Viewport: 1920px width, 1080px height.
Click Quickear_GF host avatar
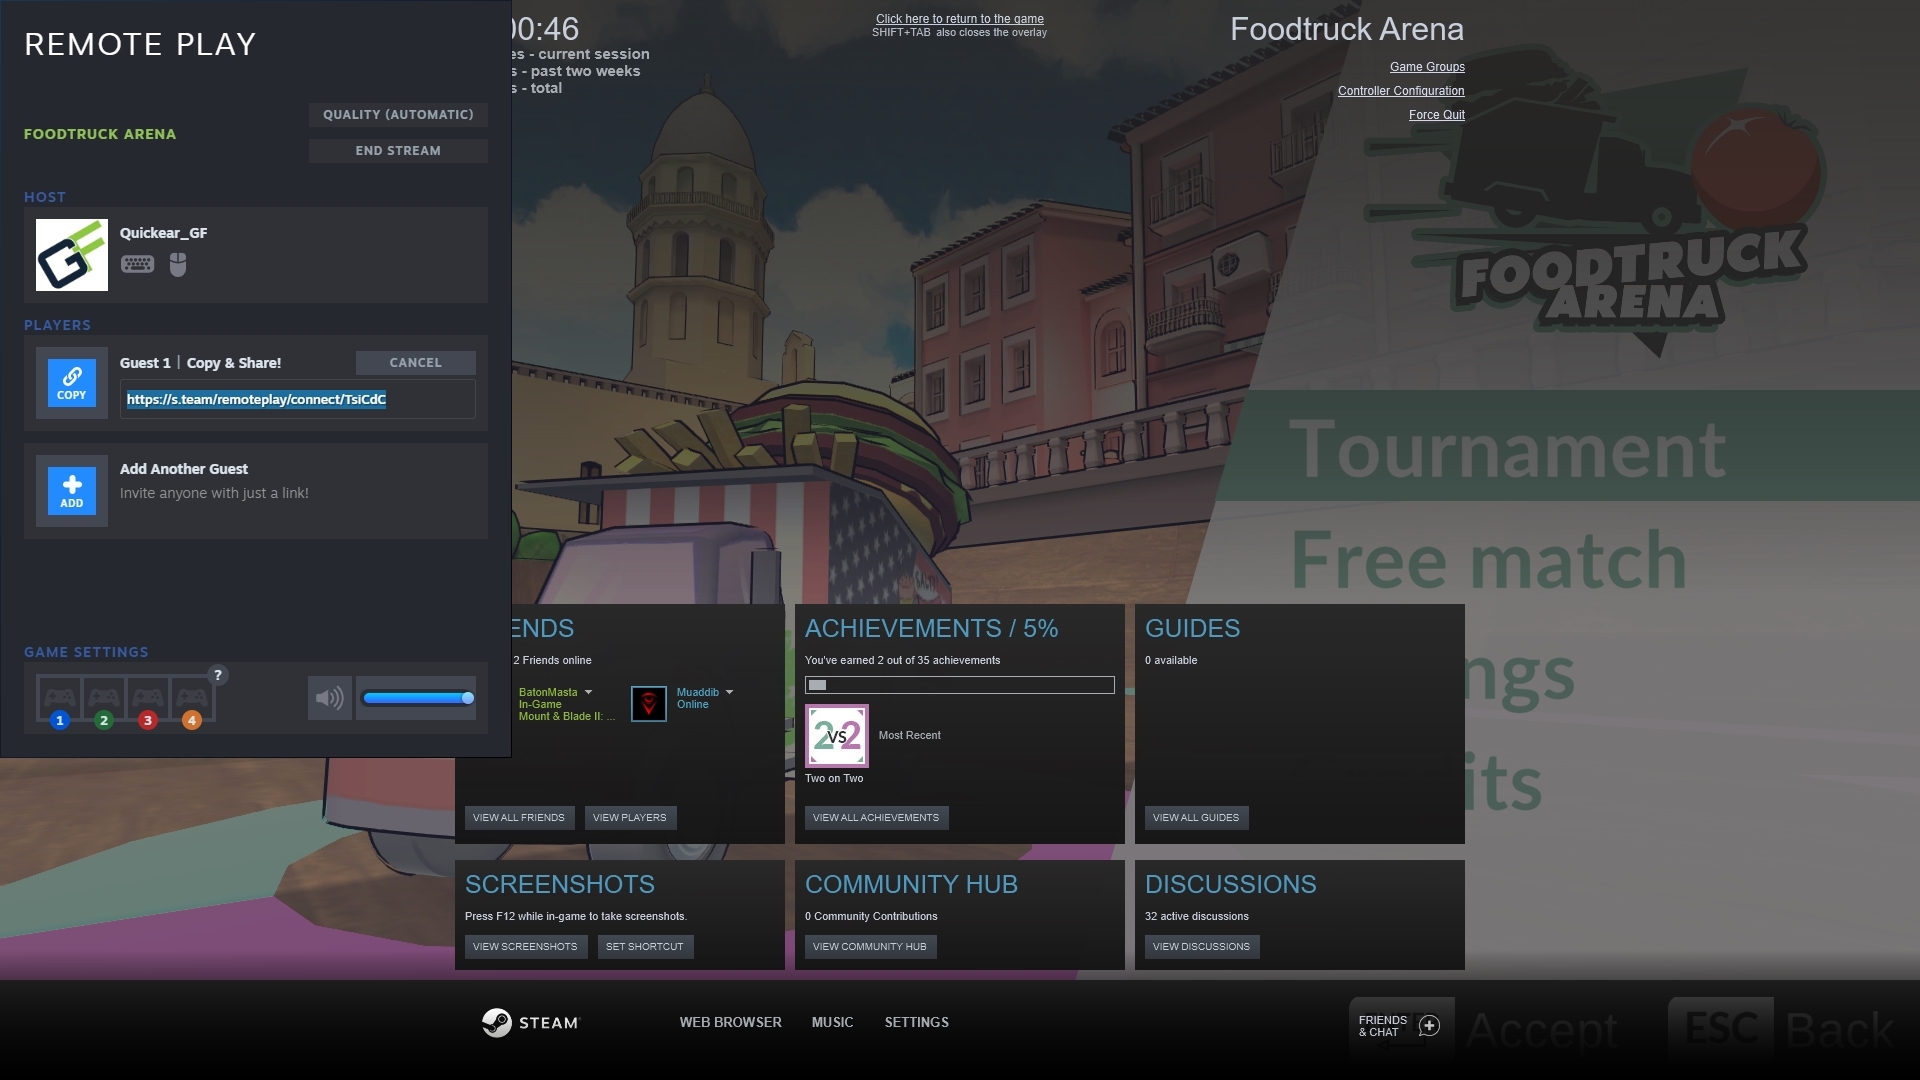(x=72, y=255)
